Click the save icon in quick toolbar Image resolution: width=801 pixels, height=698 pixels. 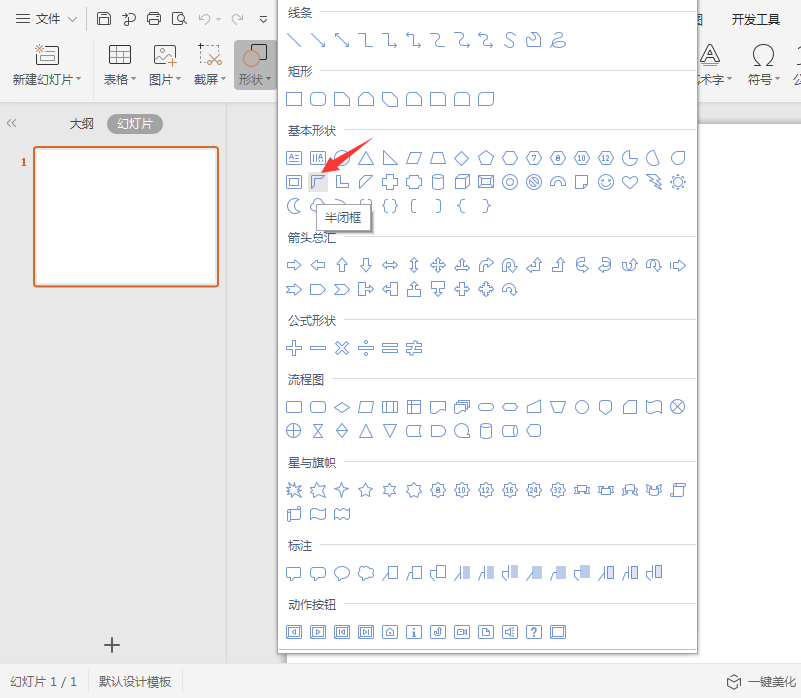tap(104, 18)
